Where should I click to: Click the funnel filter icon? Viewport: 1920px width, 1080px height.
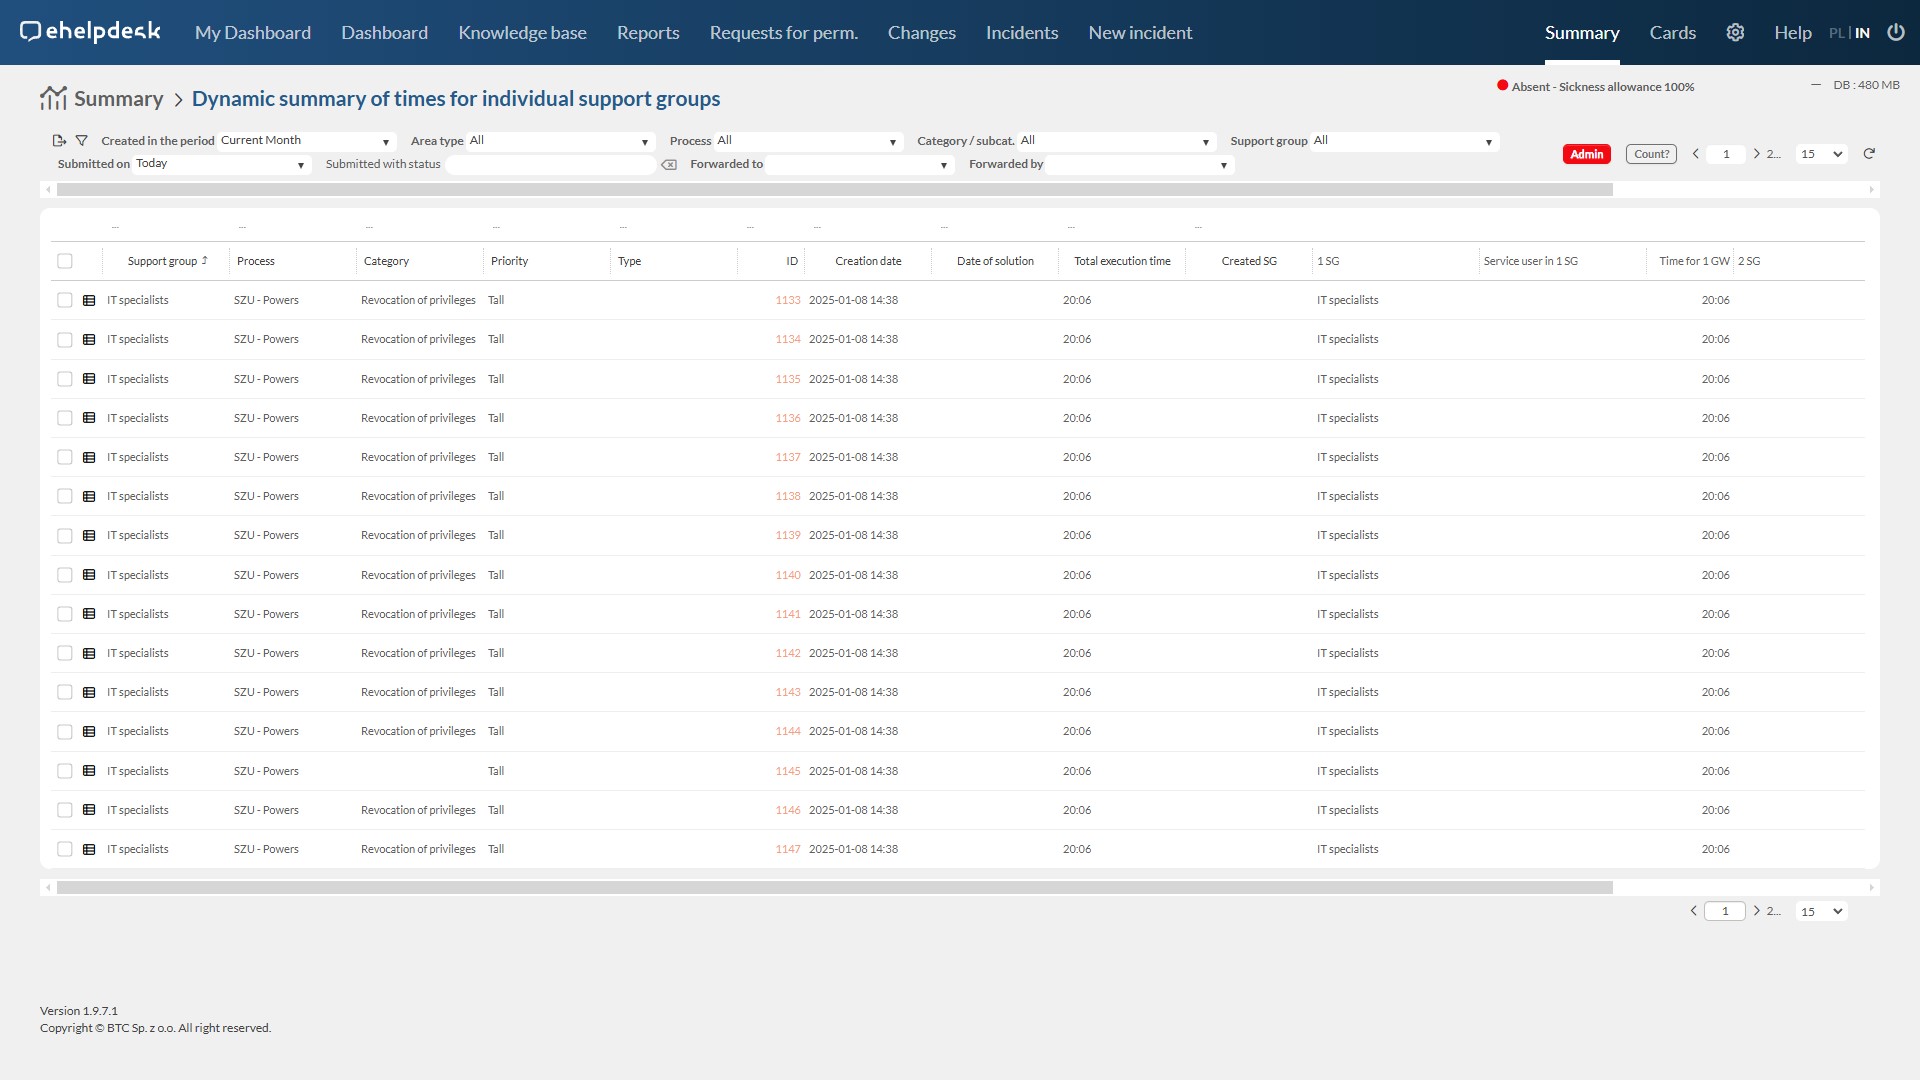click(82, 141)
